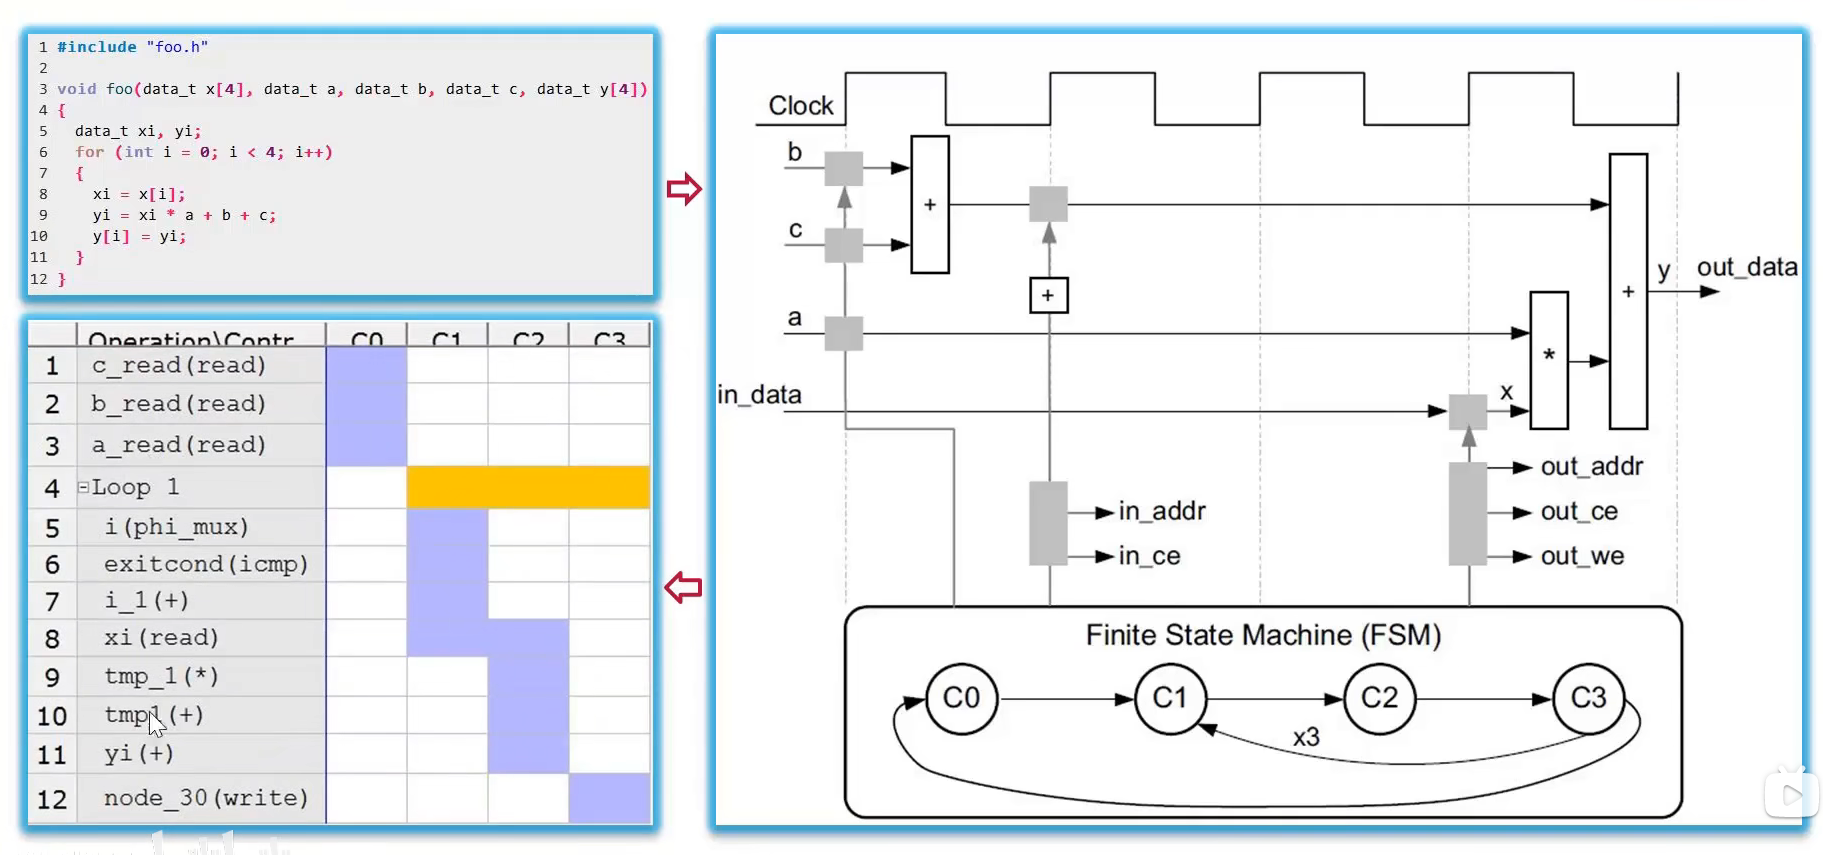1823x855 pixels.
Task: Click the final adder block producing y
Action: (1628, 291)
